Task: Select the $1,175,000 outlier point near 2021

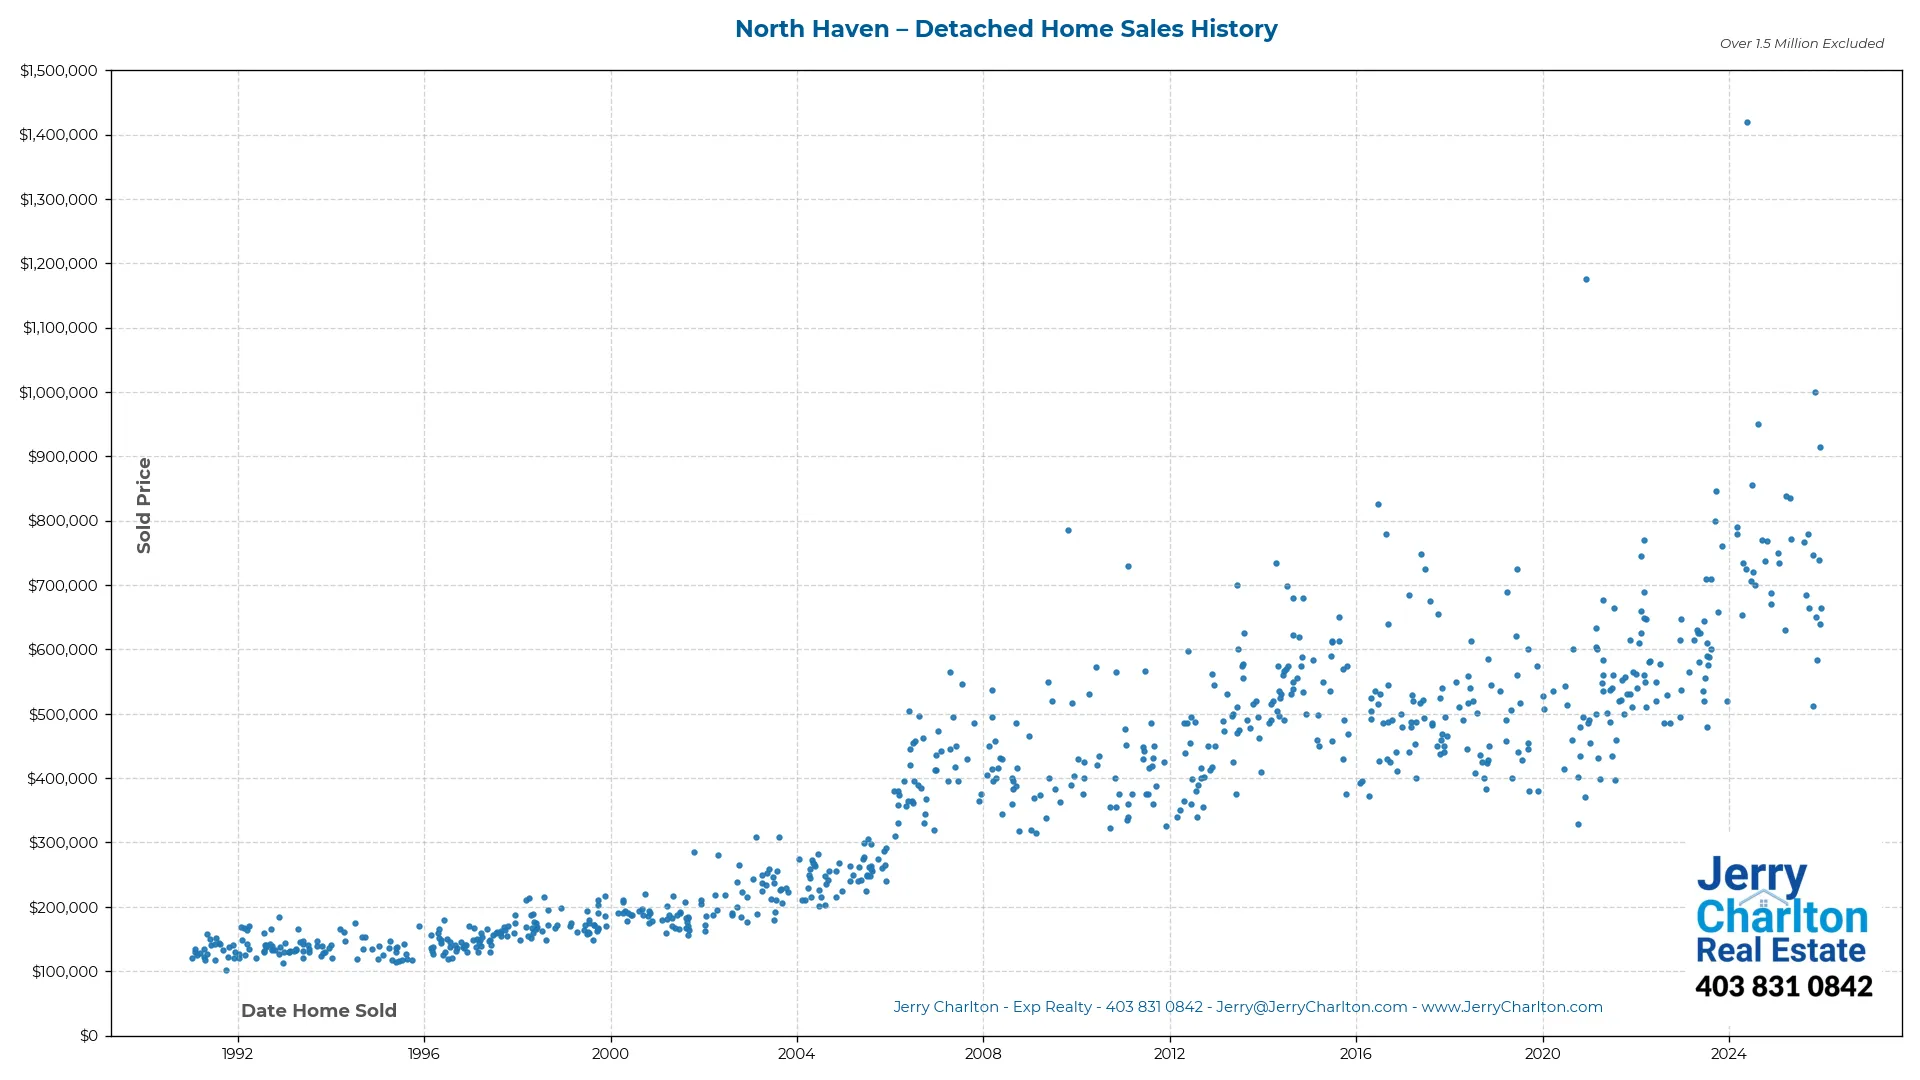Action: pos(1585,279)
